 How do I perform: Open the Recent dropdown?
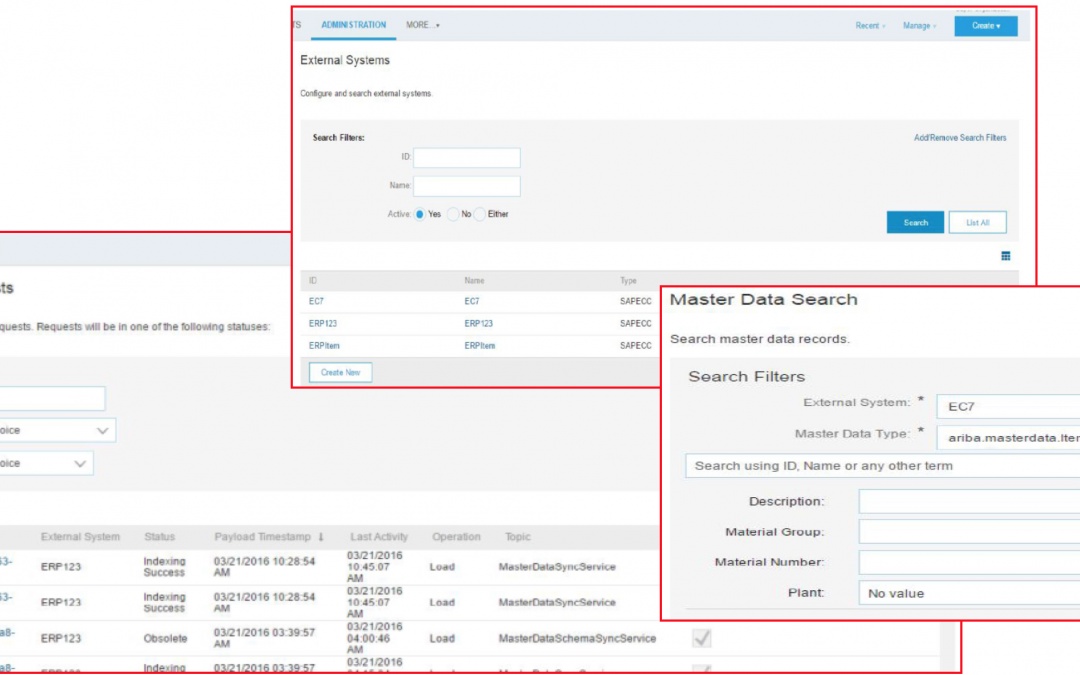click(870, 25)
